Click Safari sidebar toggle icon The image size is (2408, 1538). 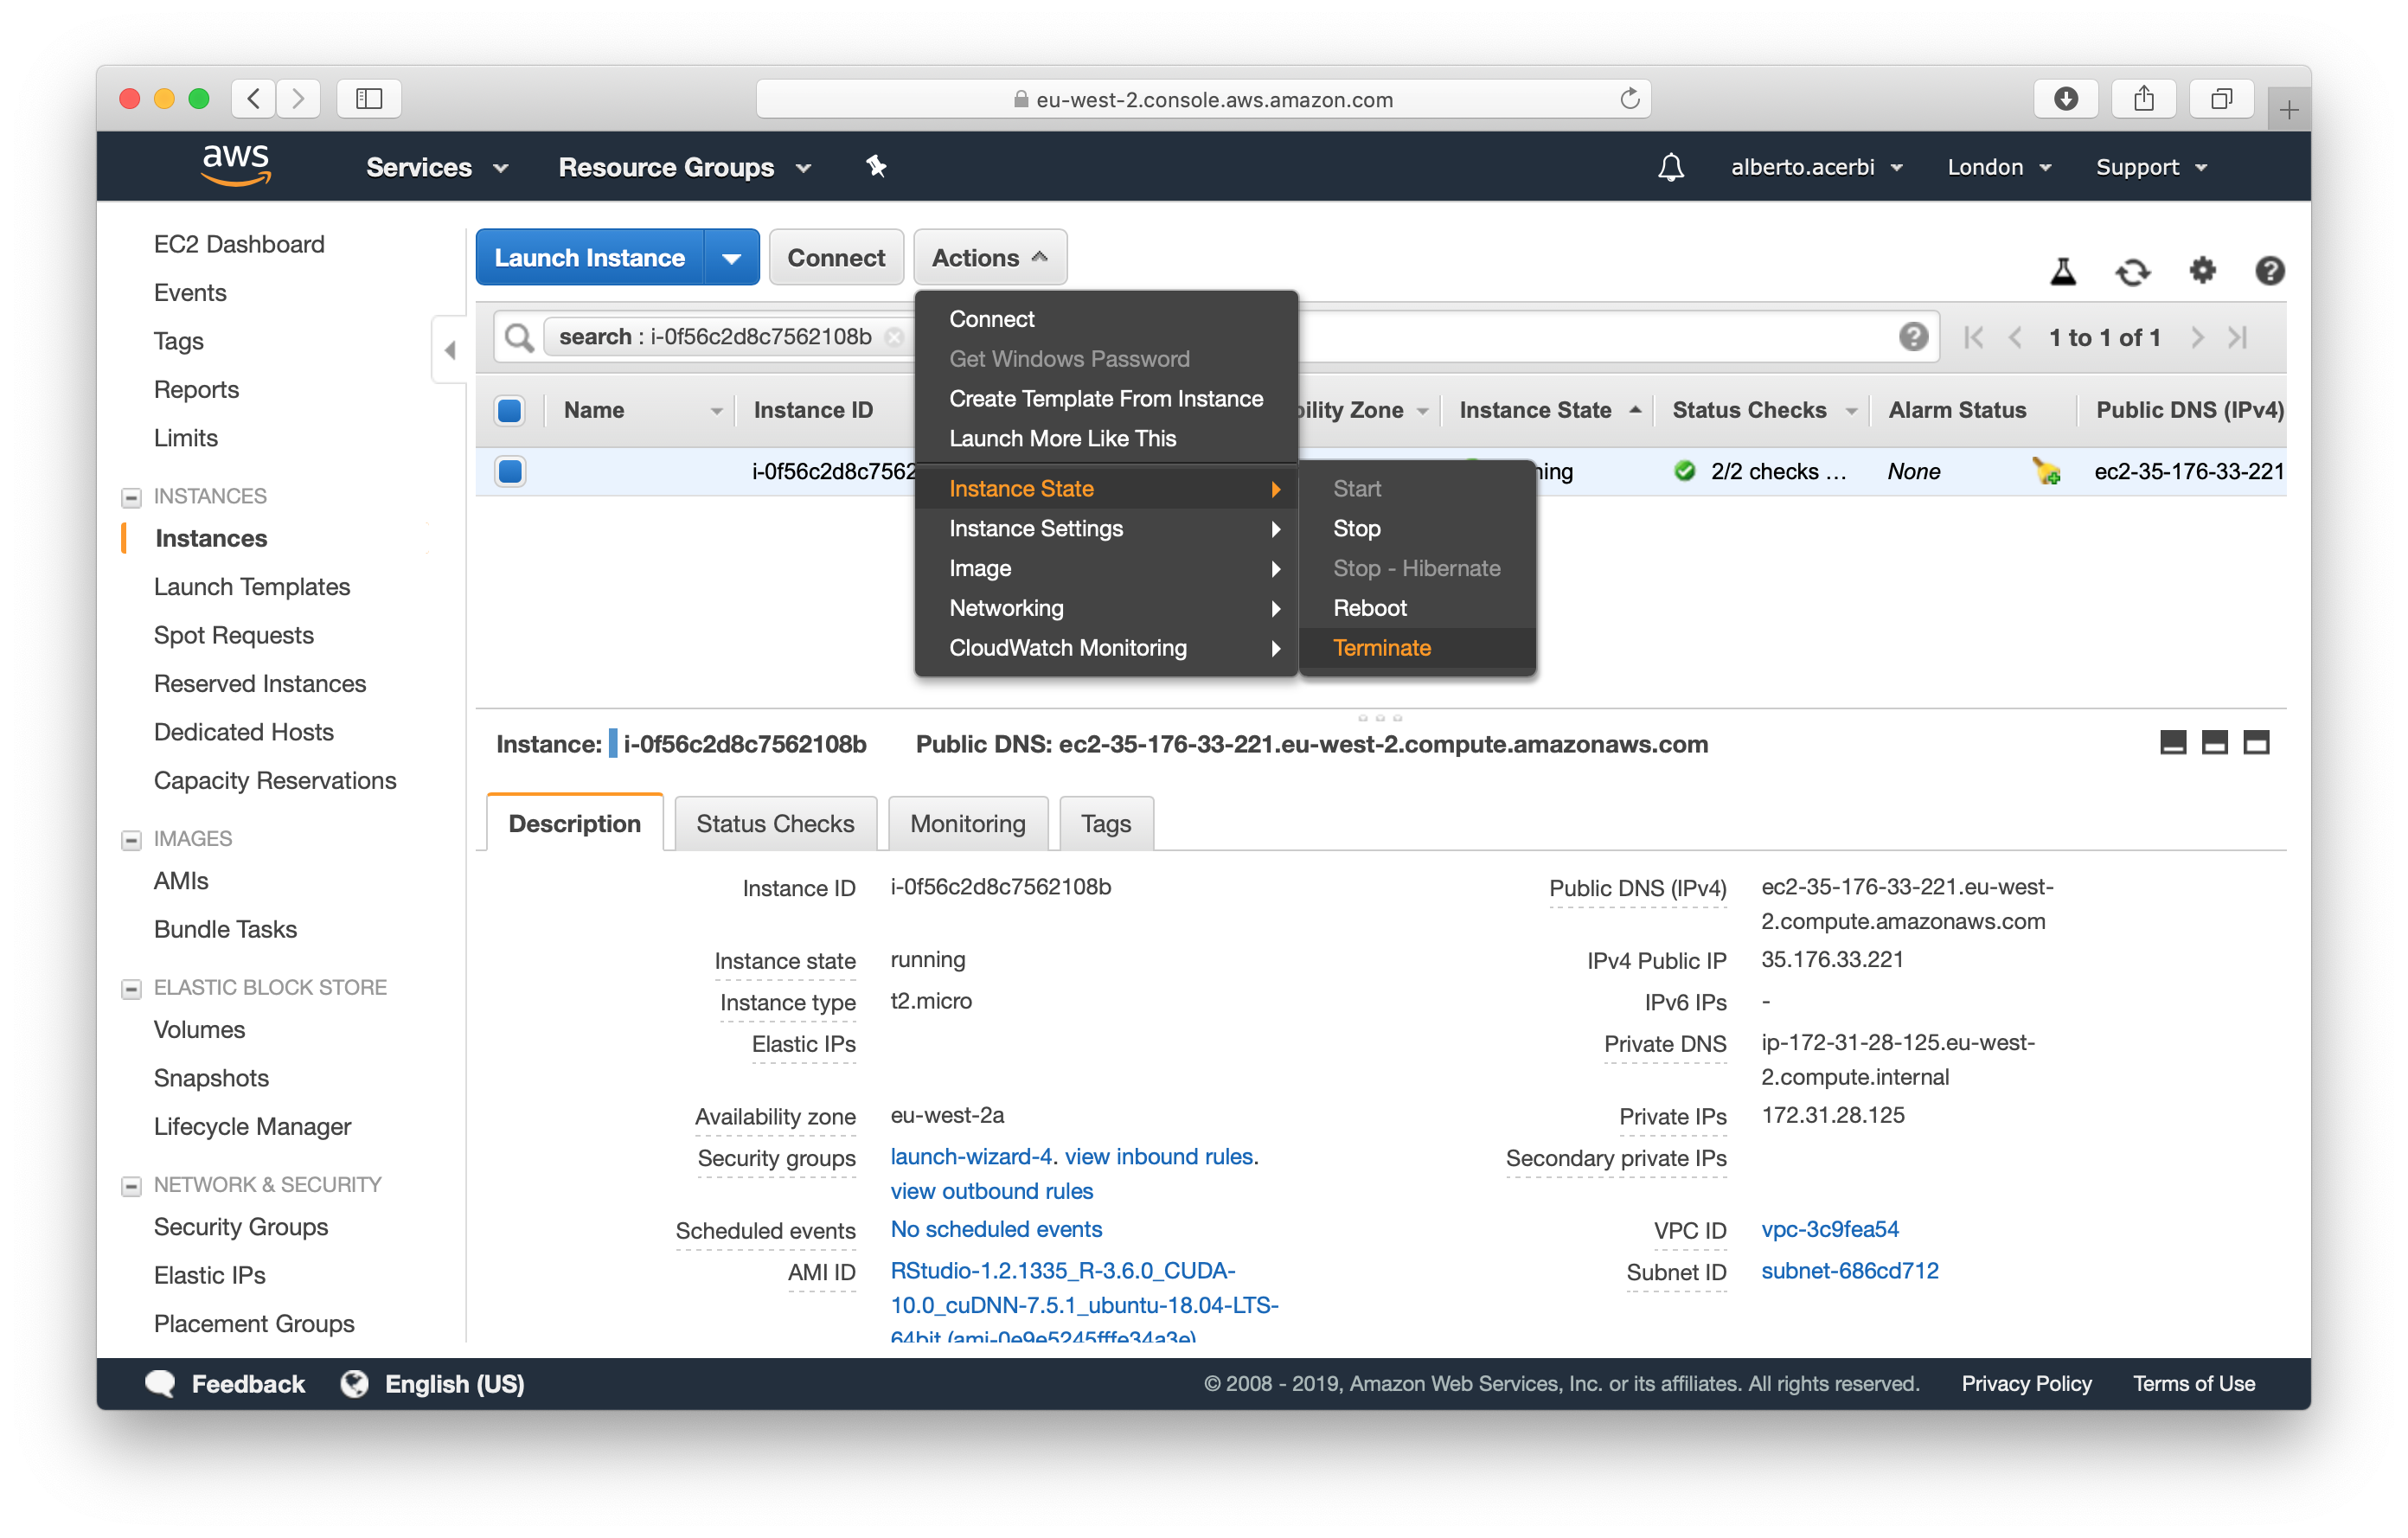[x=369, y=98]
